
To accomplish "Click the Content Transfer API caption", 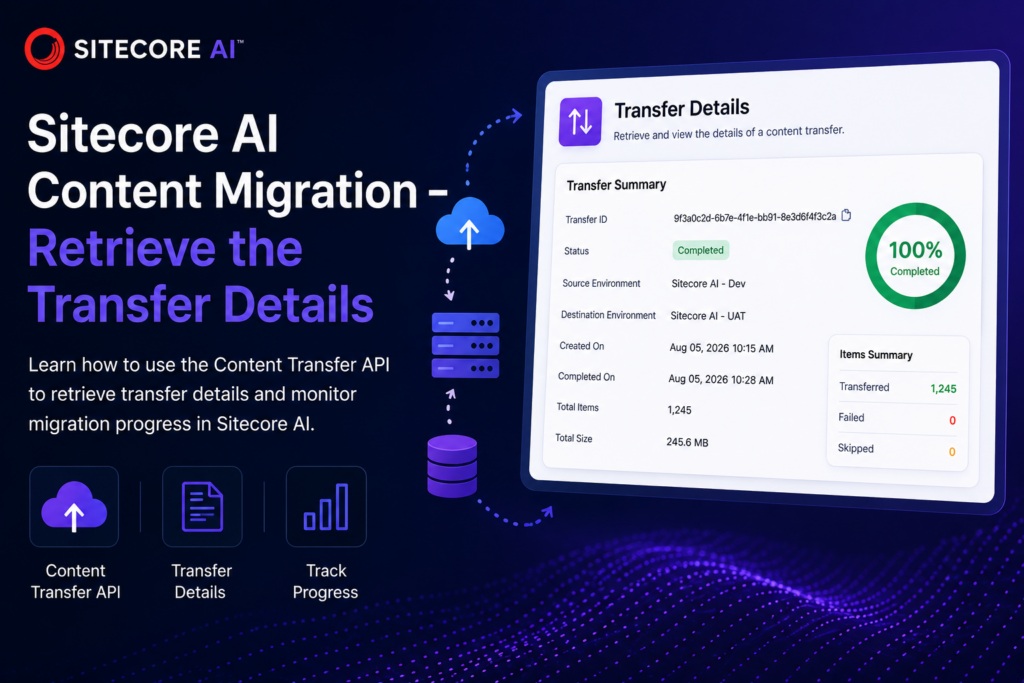I will click(75, 581).
